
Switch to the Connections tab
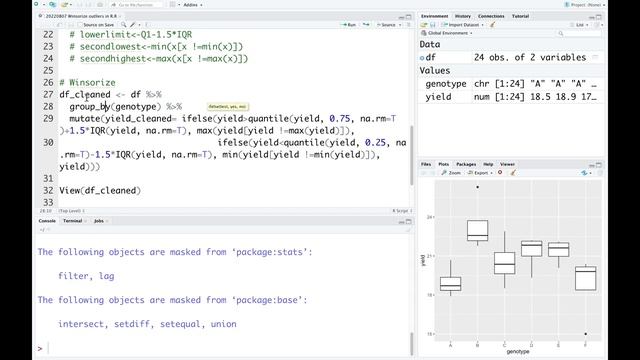491,16
